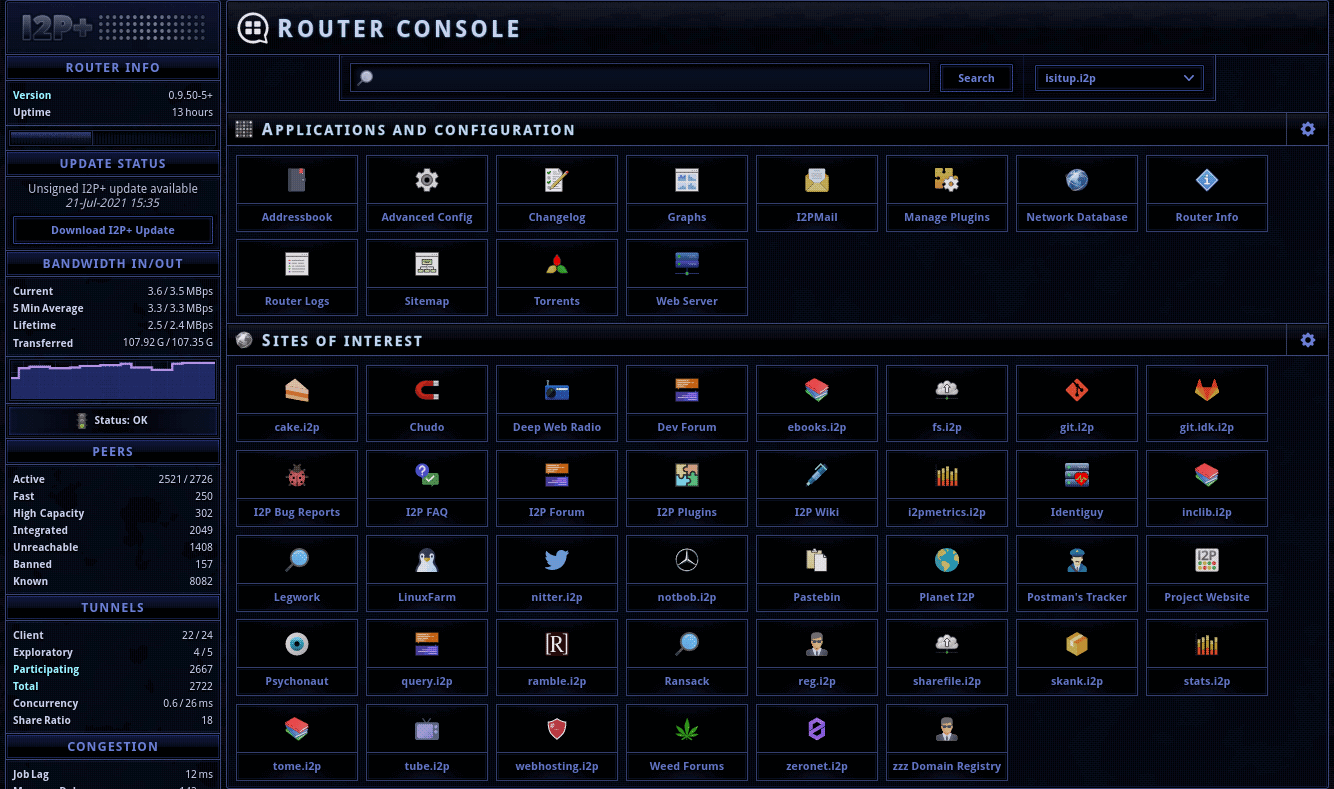Open the I2P FAQ label

427,512
